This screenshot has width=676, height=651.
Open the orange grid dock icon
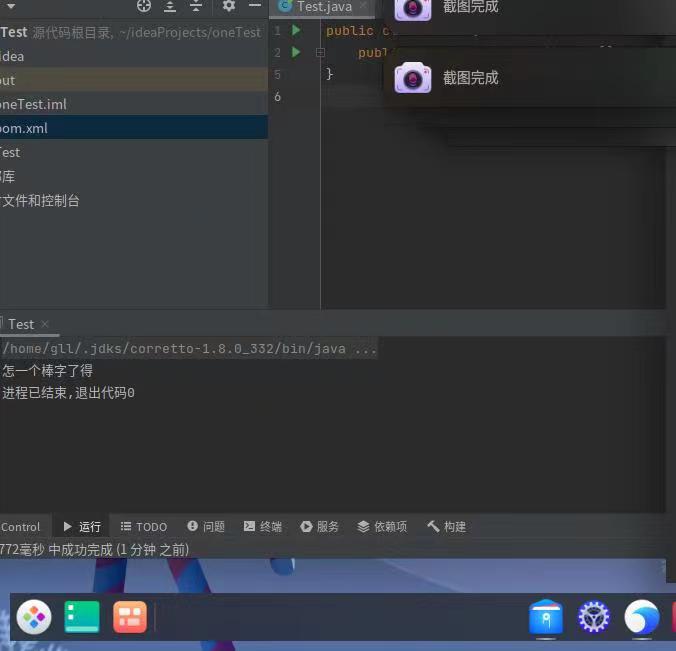pyautogui.click(x=130, y=617)
